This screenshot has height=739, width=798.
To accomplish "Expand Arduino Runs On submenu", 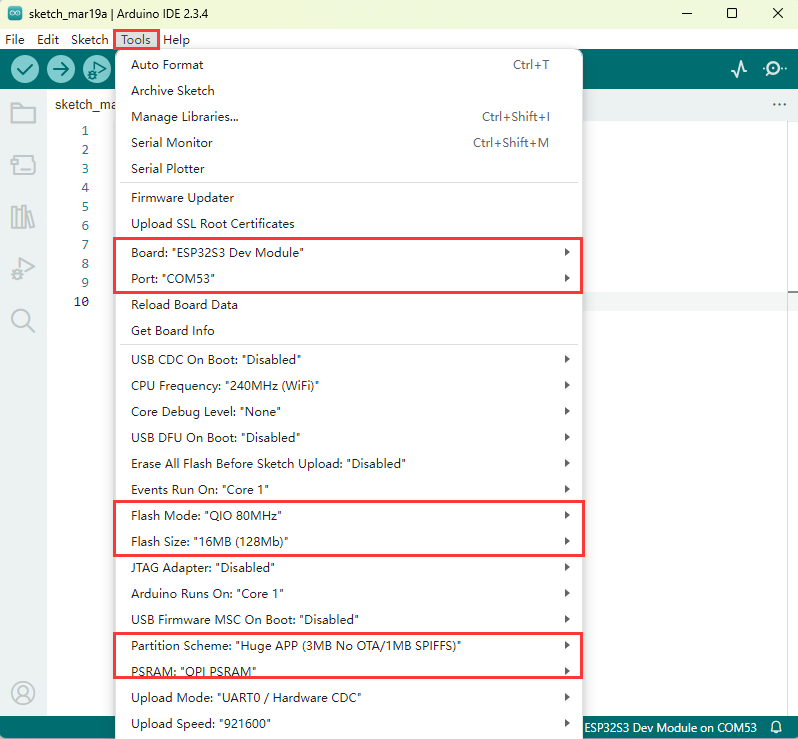I will click(x=349, y=593).
